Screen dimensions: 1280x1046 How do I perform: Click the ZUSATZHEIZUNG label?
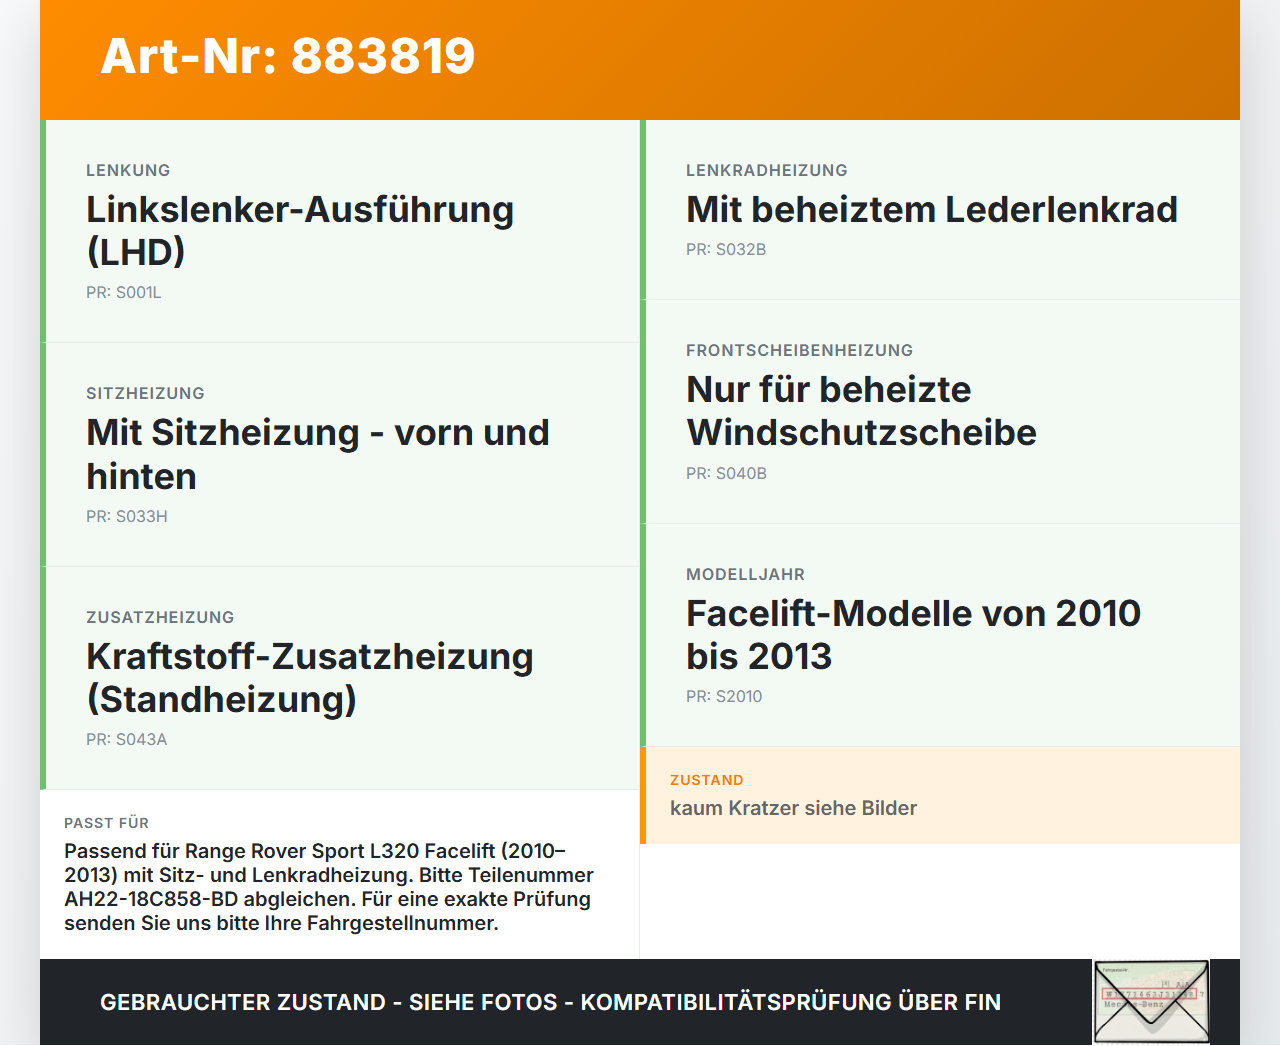click(x=160, y=617)
